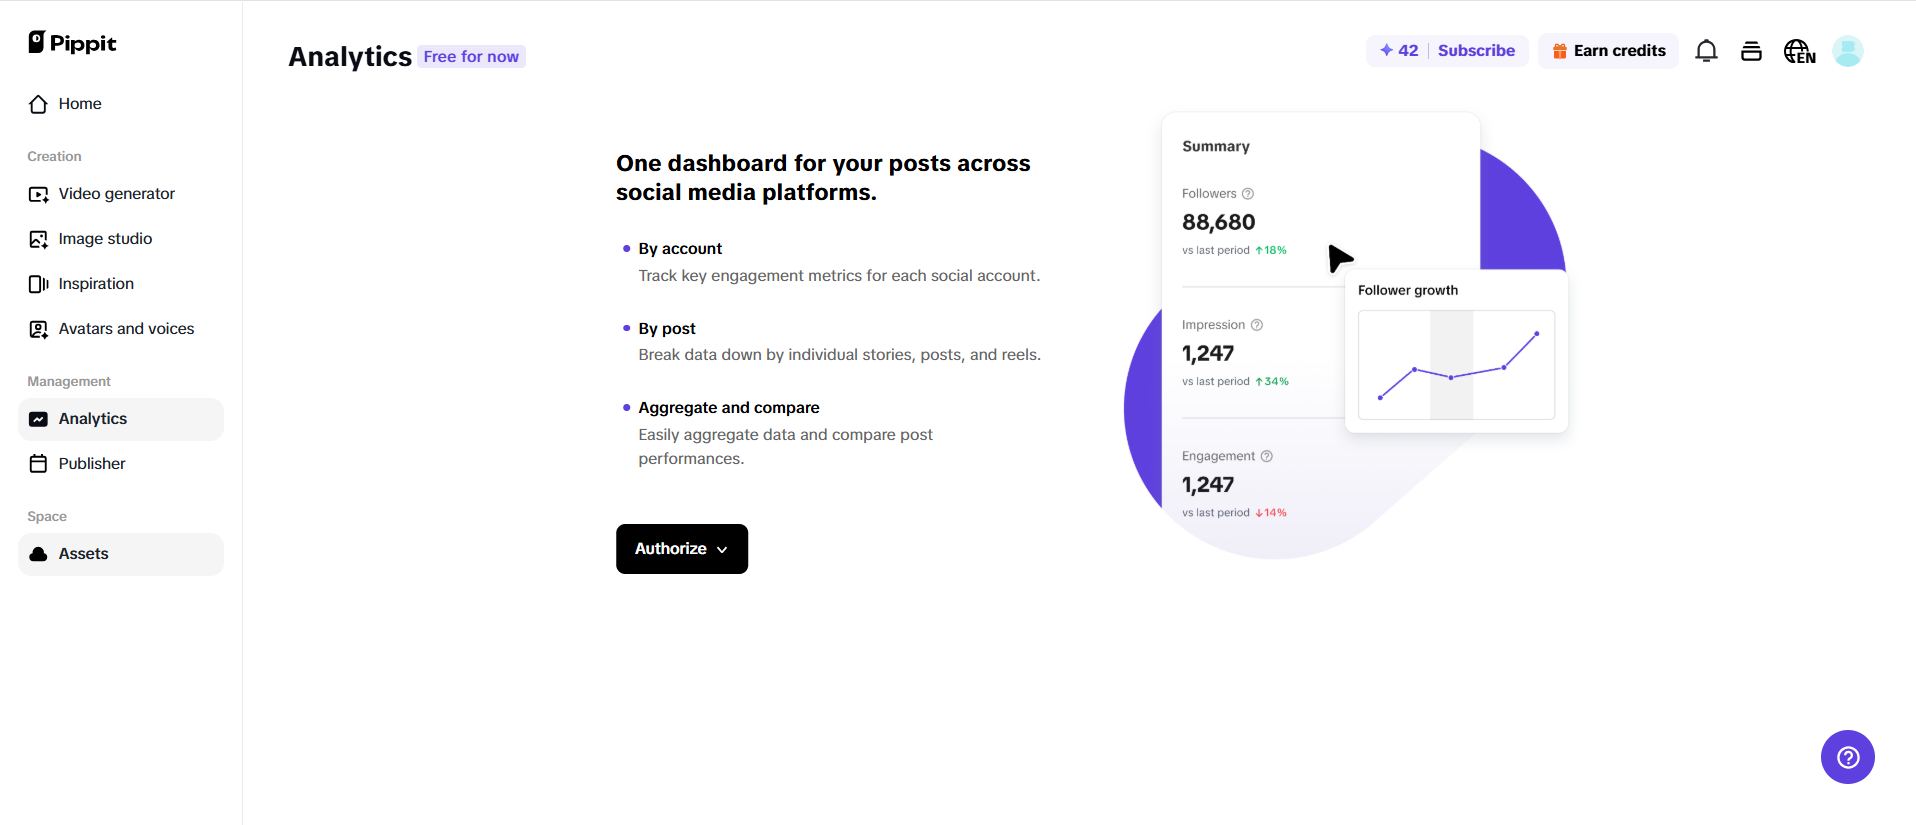Click the language globe EN icon
Viewport: 1916px width, 825px height.
point(1799,51)
